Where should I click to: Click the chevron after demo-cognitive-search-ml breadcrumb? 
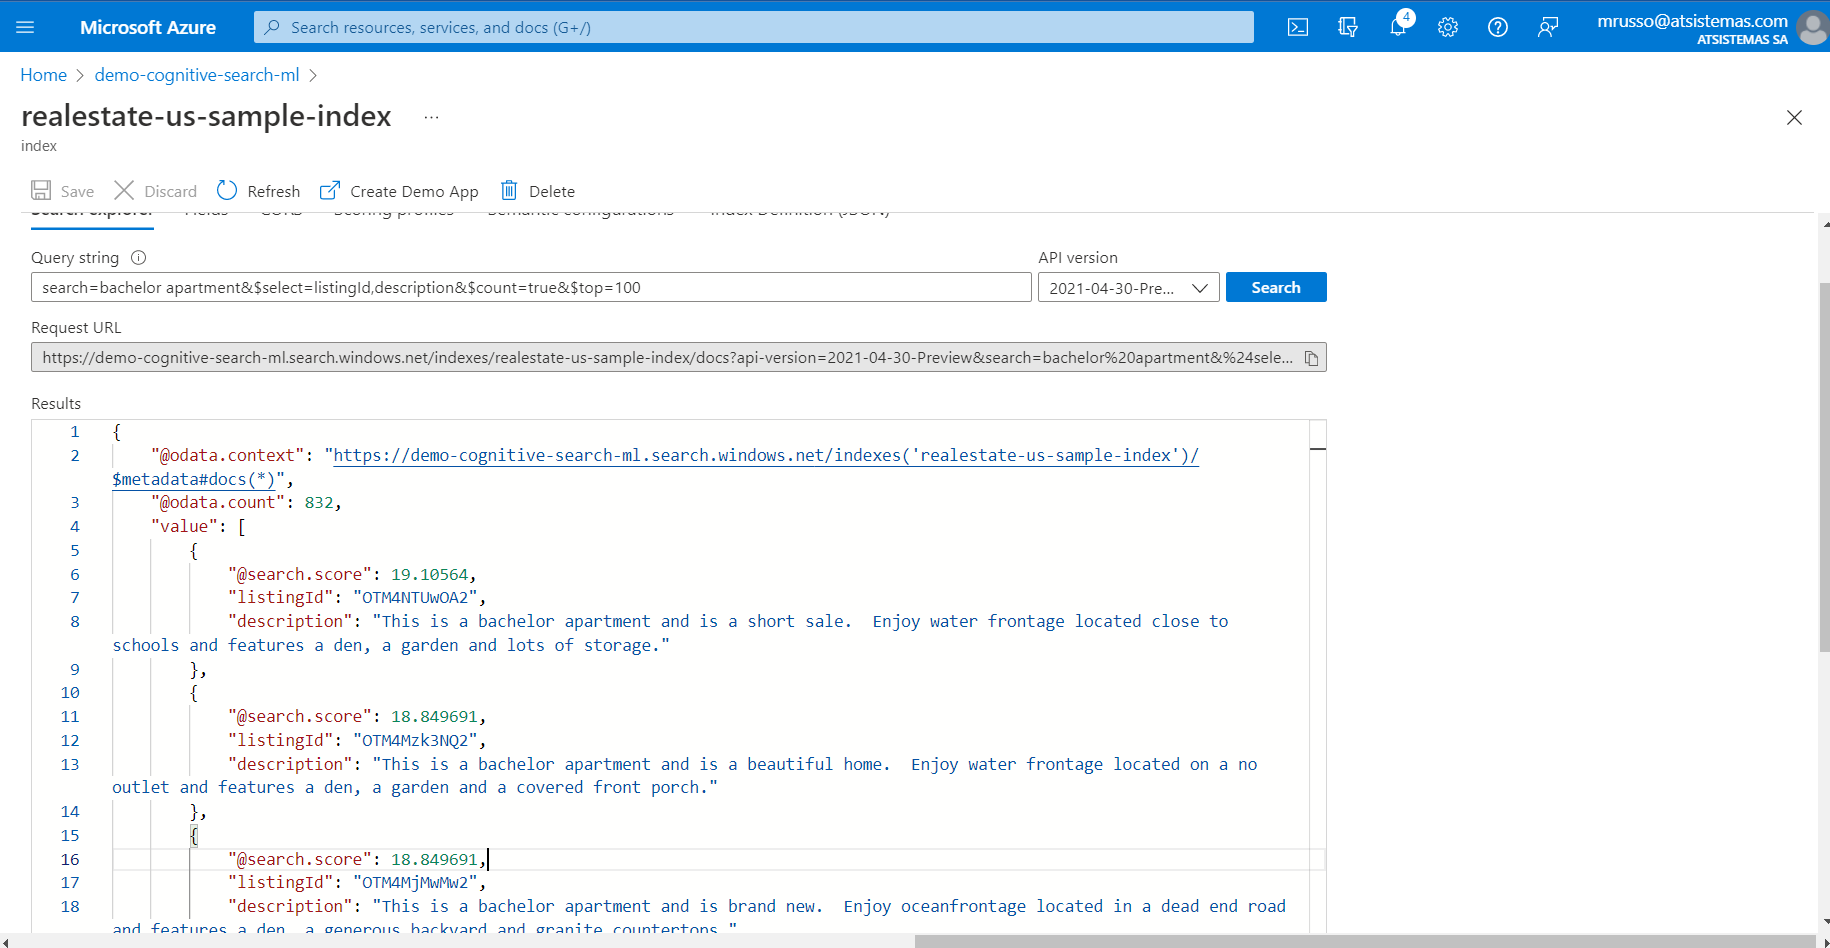313,75
